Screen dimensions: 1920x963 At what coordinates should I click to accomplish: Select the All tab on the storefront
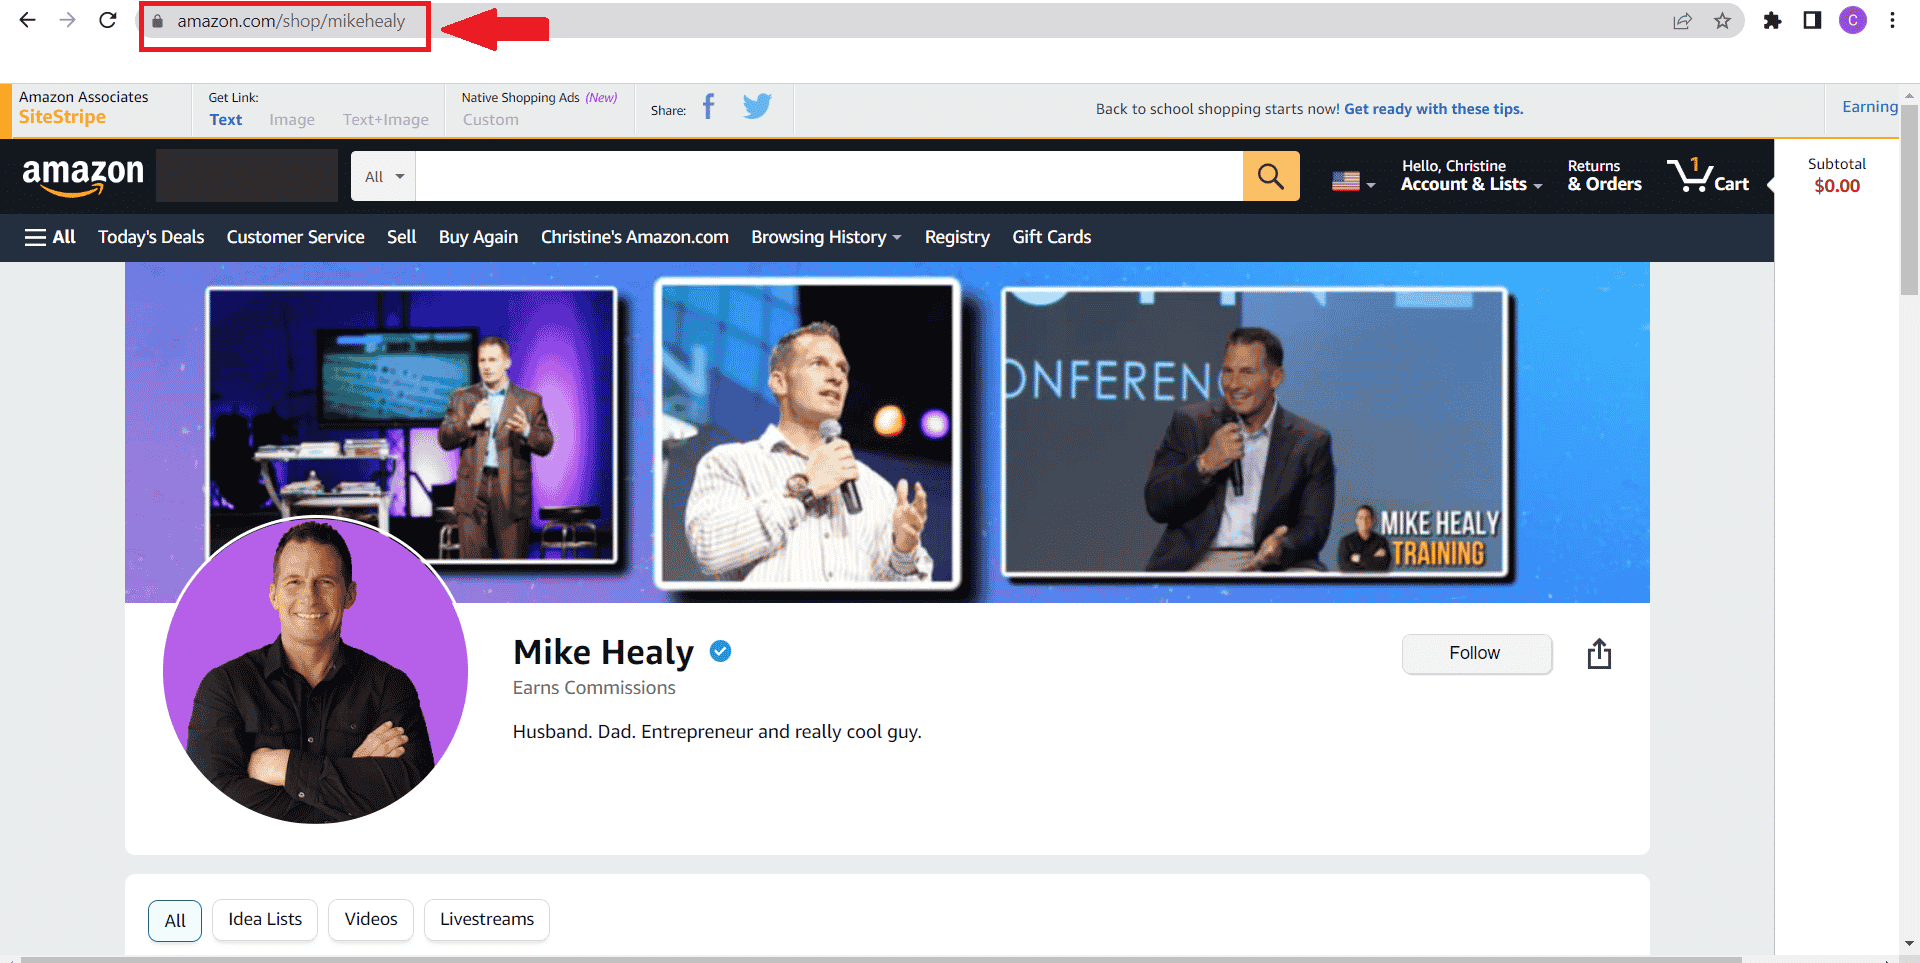175,920
